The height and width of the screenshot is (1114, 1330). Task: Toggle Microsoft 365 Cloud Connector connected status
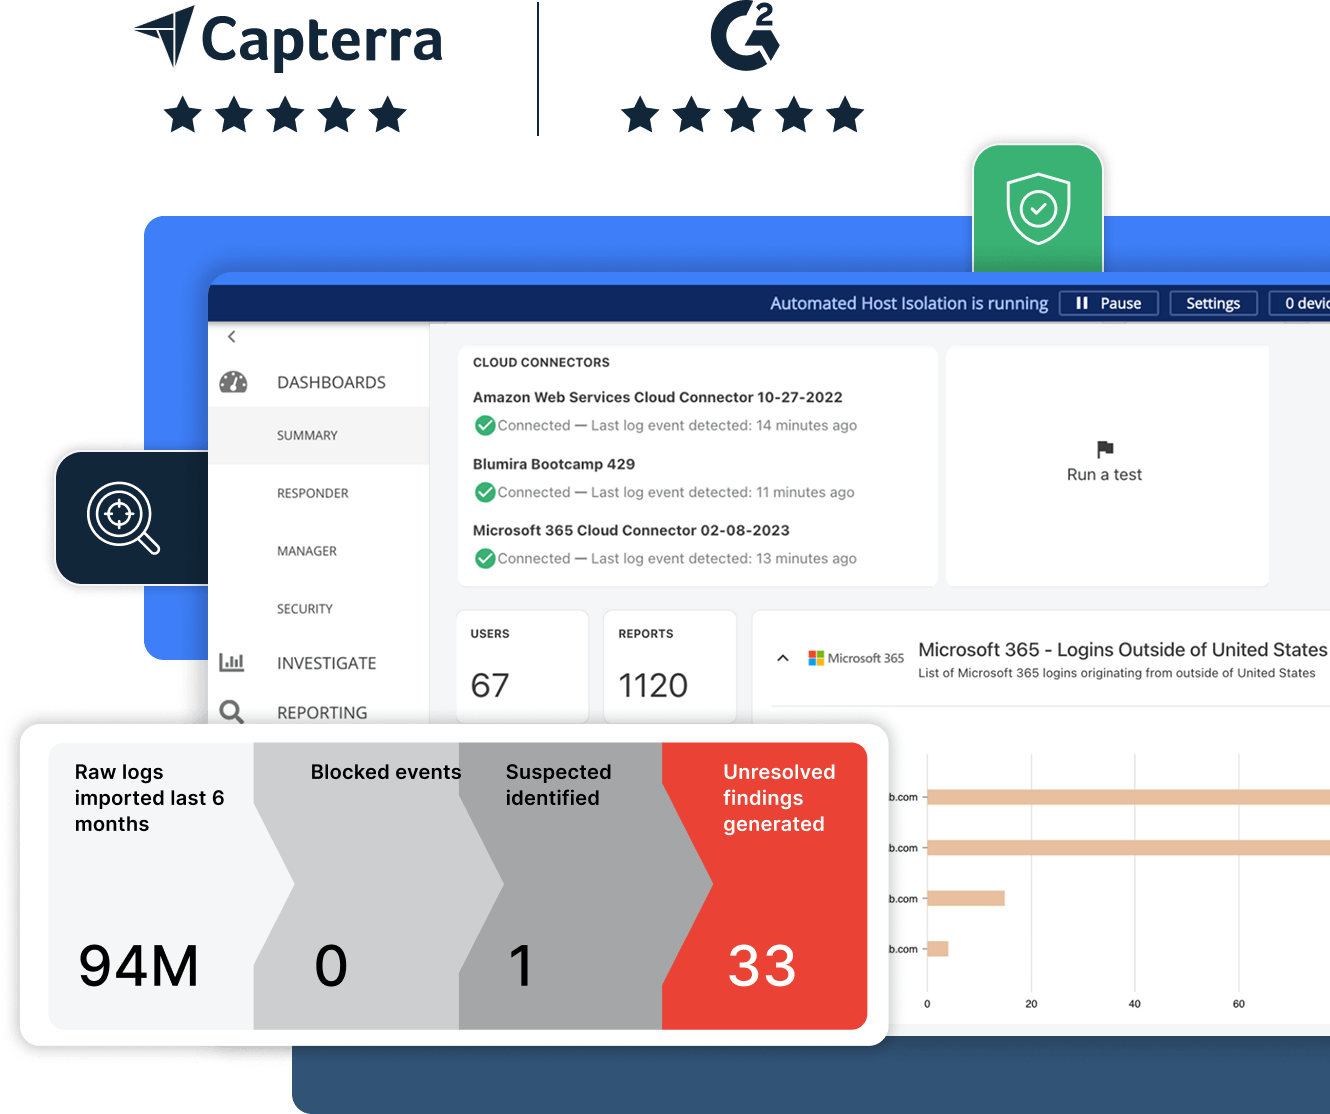(484, 558)
